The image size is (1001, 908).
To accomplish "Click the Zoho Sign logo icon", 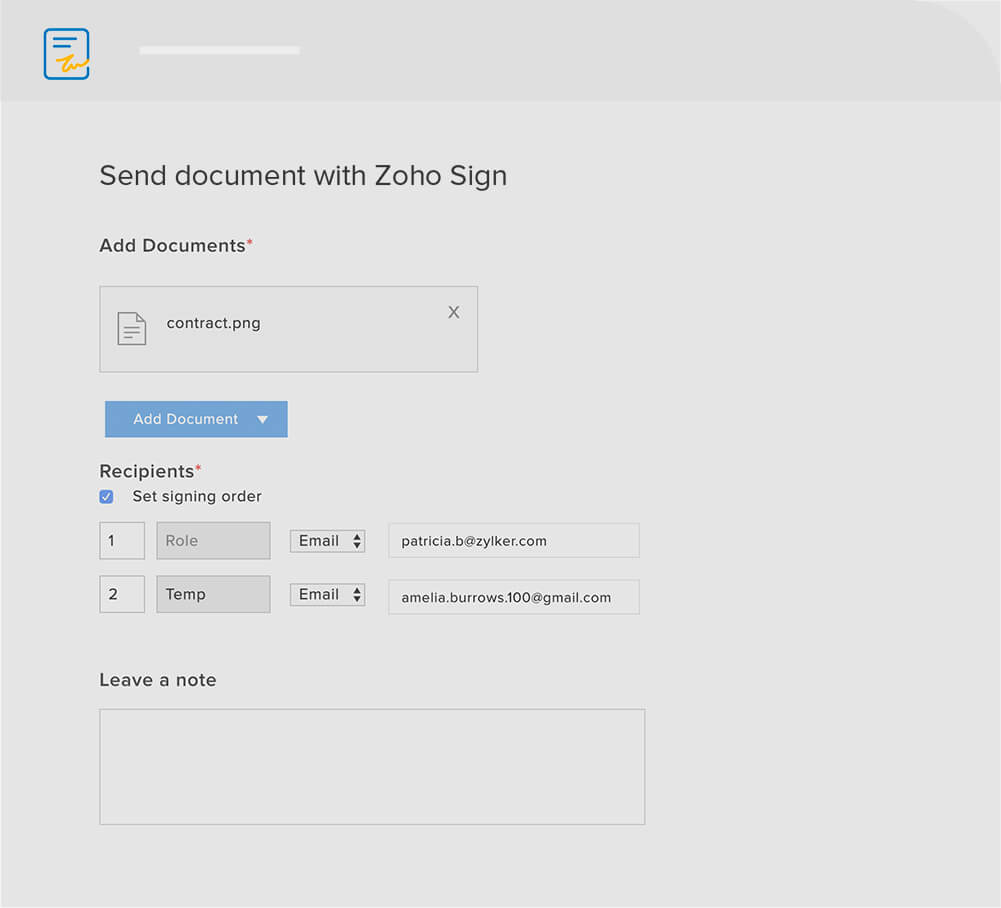I will pos(66,54).
